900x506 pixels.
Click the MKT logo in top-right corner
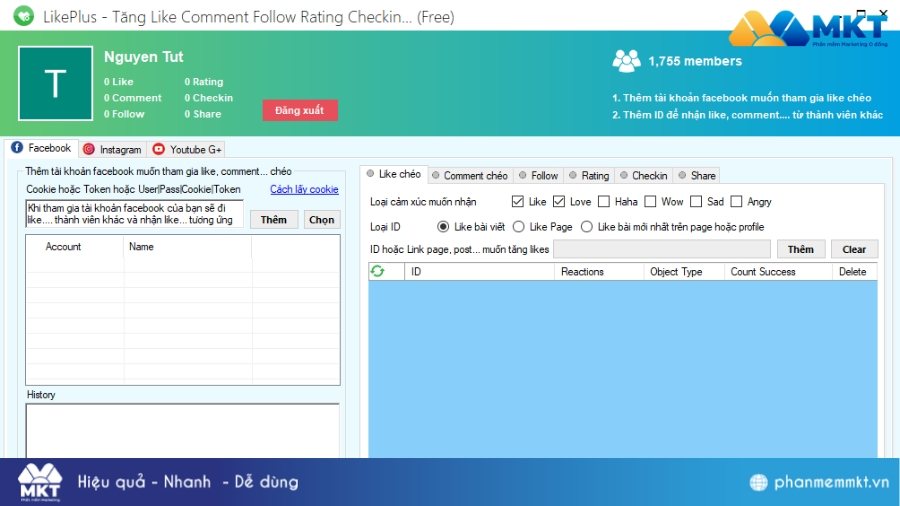(x=808, y=28)
